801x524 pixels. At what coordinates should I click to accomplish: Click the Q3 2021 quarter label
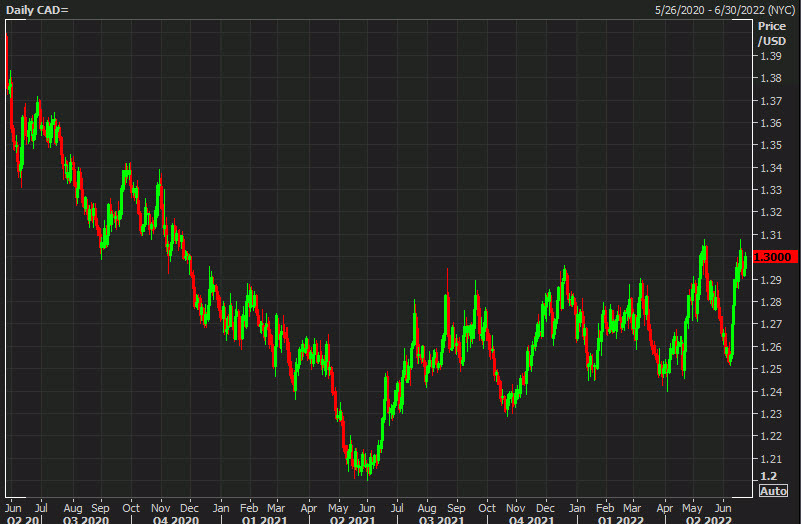click(441, 520)
